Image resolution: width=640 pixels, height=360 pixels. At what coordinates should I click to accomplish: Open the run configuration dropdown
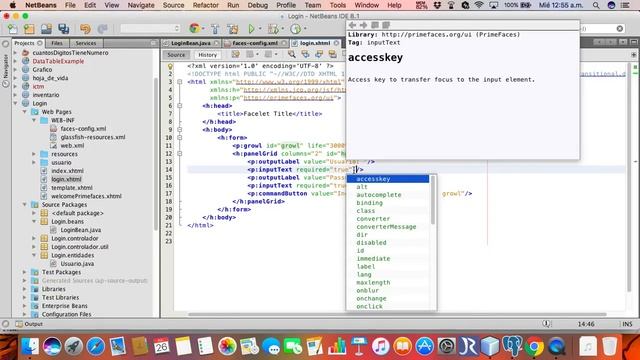(x=150, y=28)
